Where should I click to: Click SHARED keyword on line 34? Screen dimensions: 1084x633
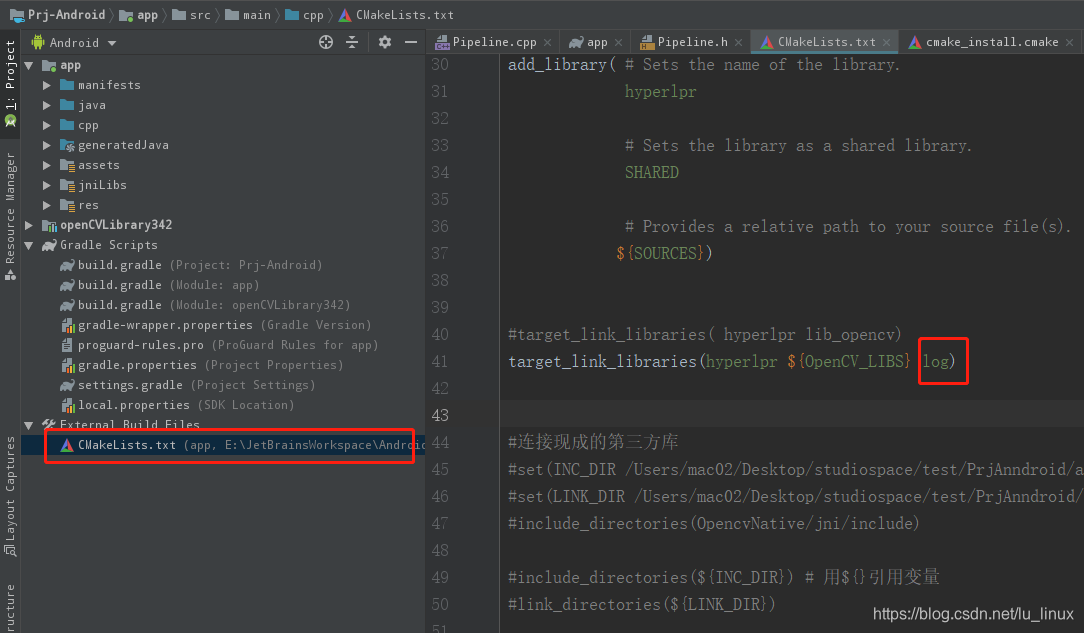(x=651, y=173)
